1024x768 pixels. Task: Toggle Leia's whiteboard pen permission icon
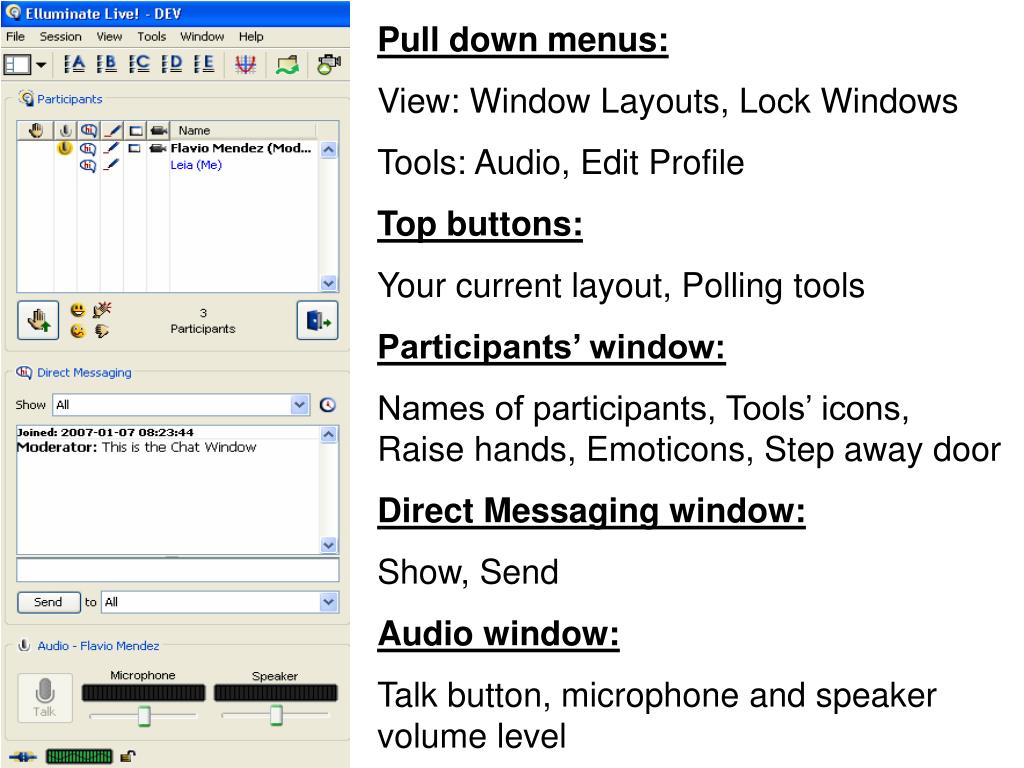[x=112, y=165]
